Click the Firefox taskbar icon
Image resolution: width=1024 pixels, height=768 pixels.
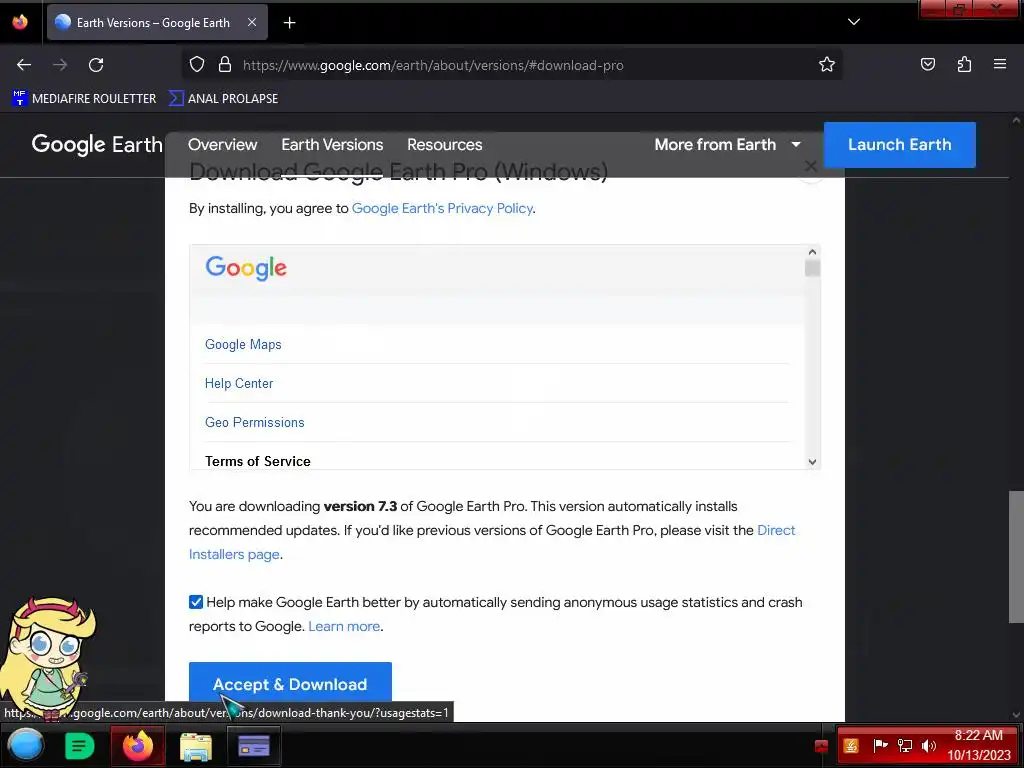[x=137, y=746]
